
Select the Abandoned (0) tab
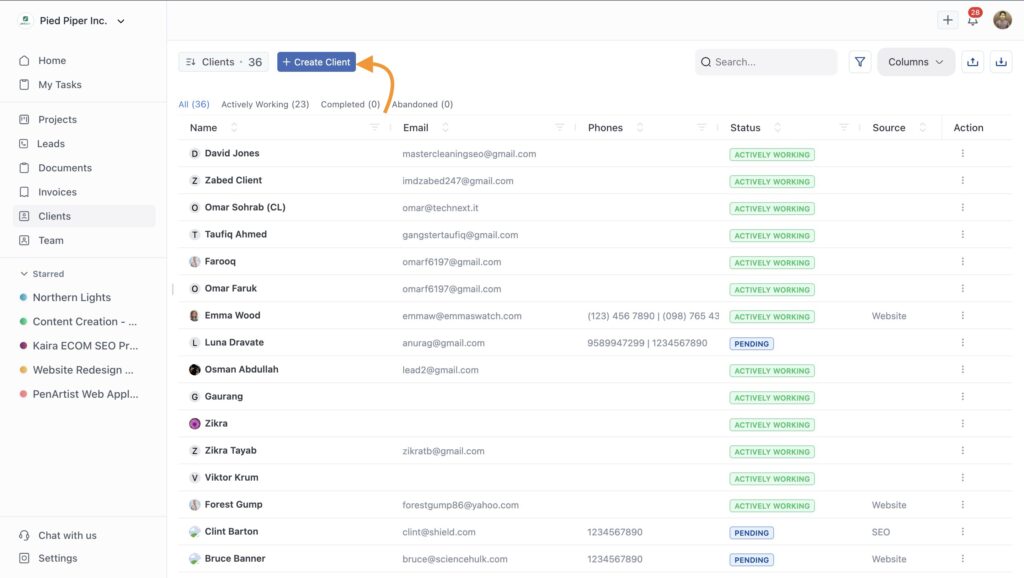coord(422,104)
